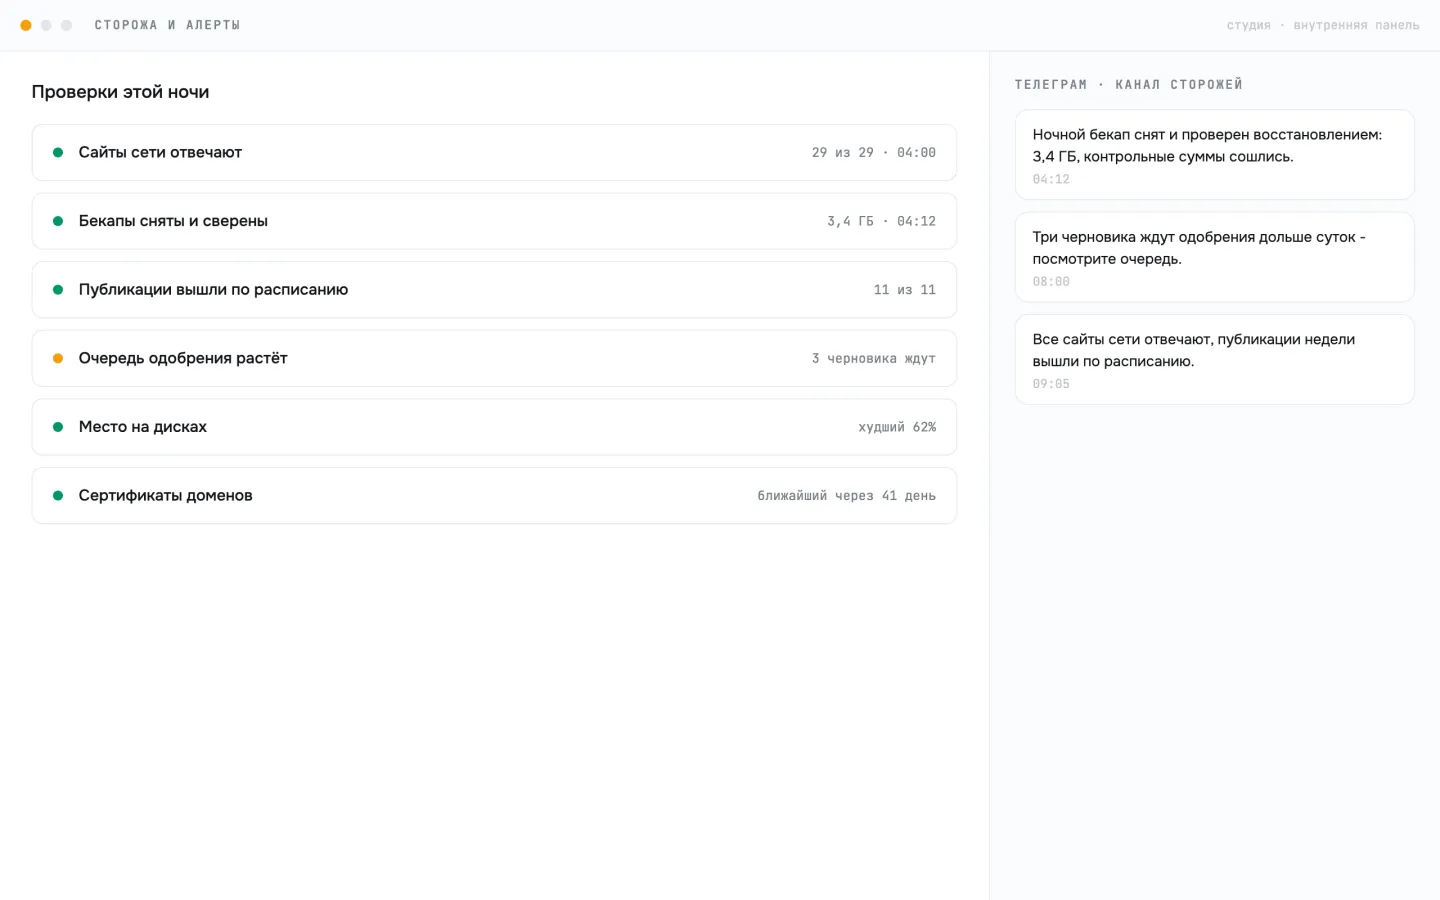This screenshot has width=1440, height=900.
Task: Click the 08:00 timestamp under the drafts message
Action: 1051,282
